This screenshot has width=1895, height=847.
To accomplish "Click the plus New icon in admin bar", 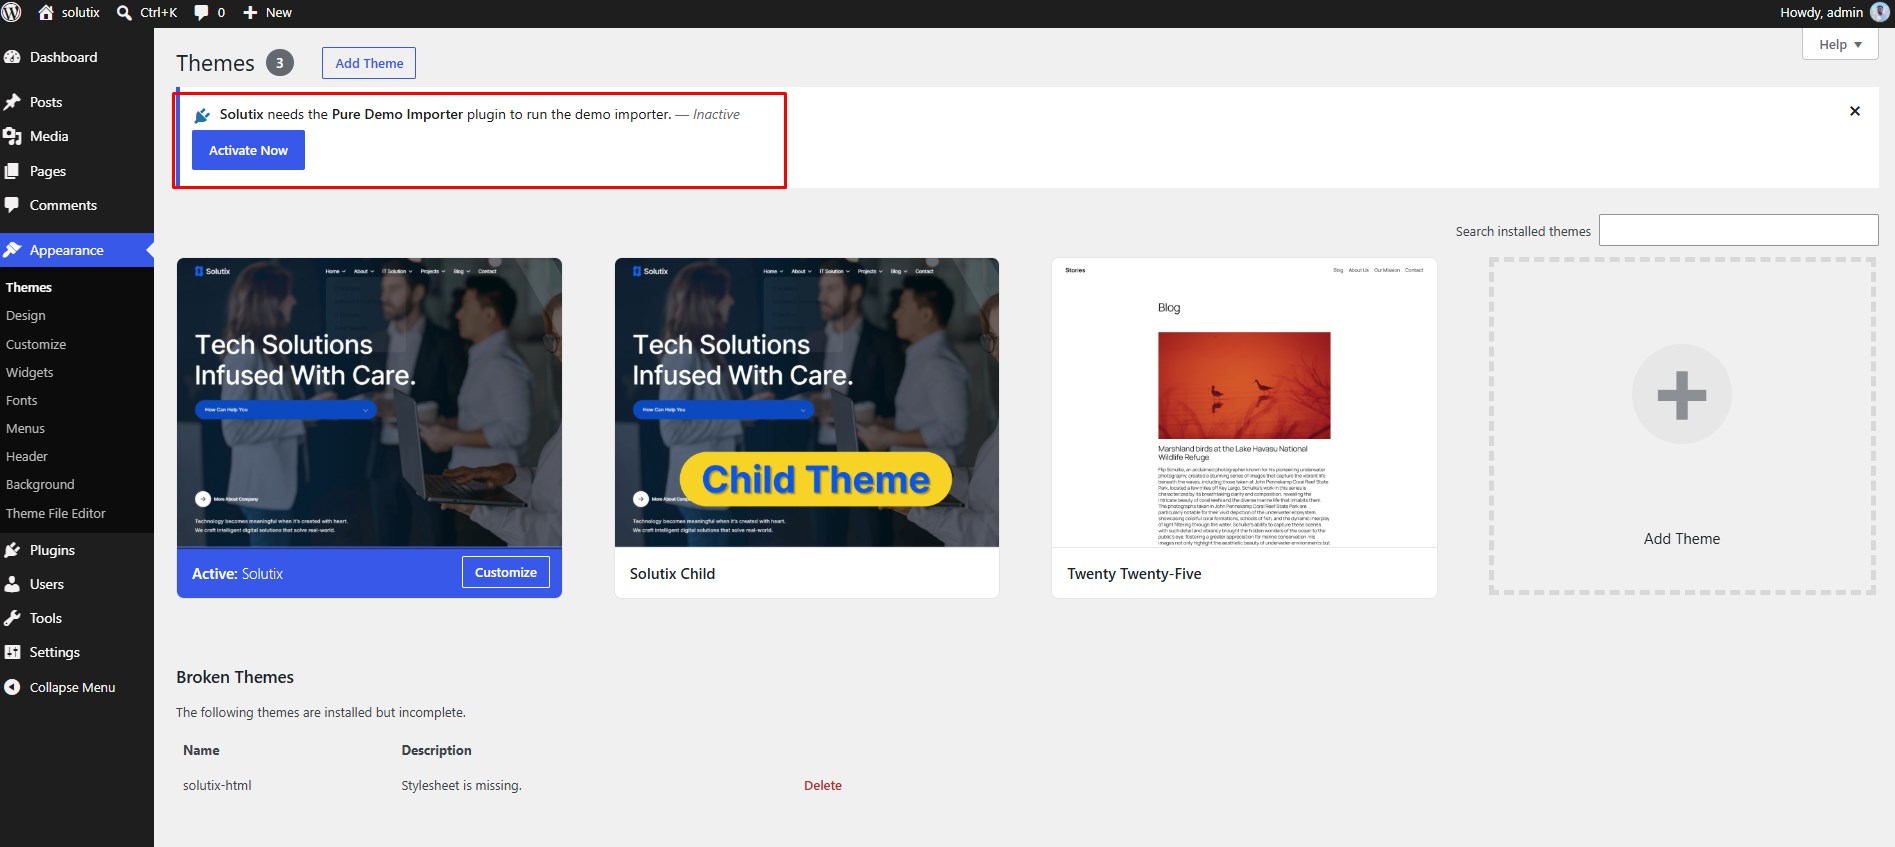I will 250,13.
